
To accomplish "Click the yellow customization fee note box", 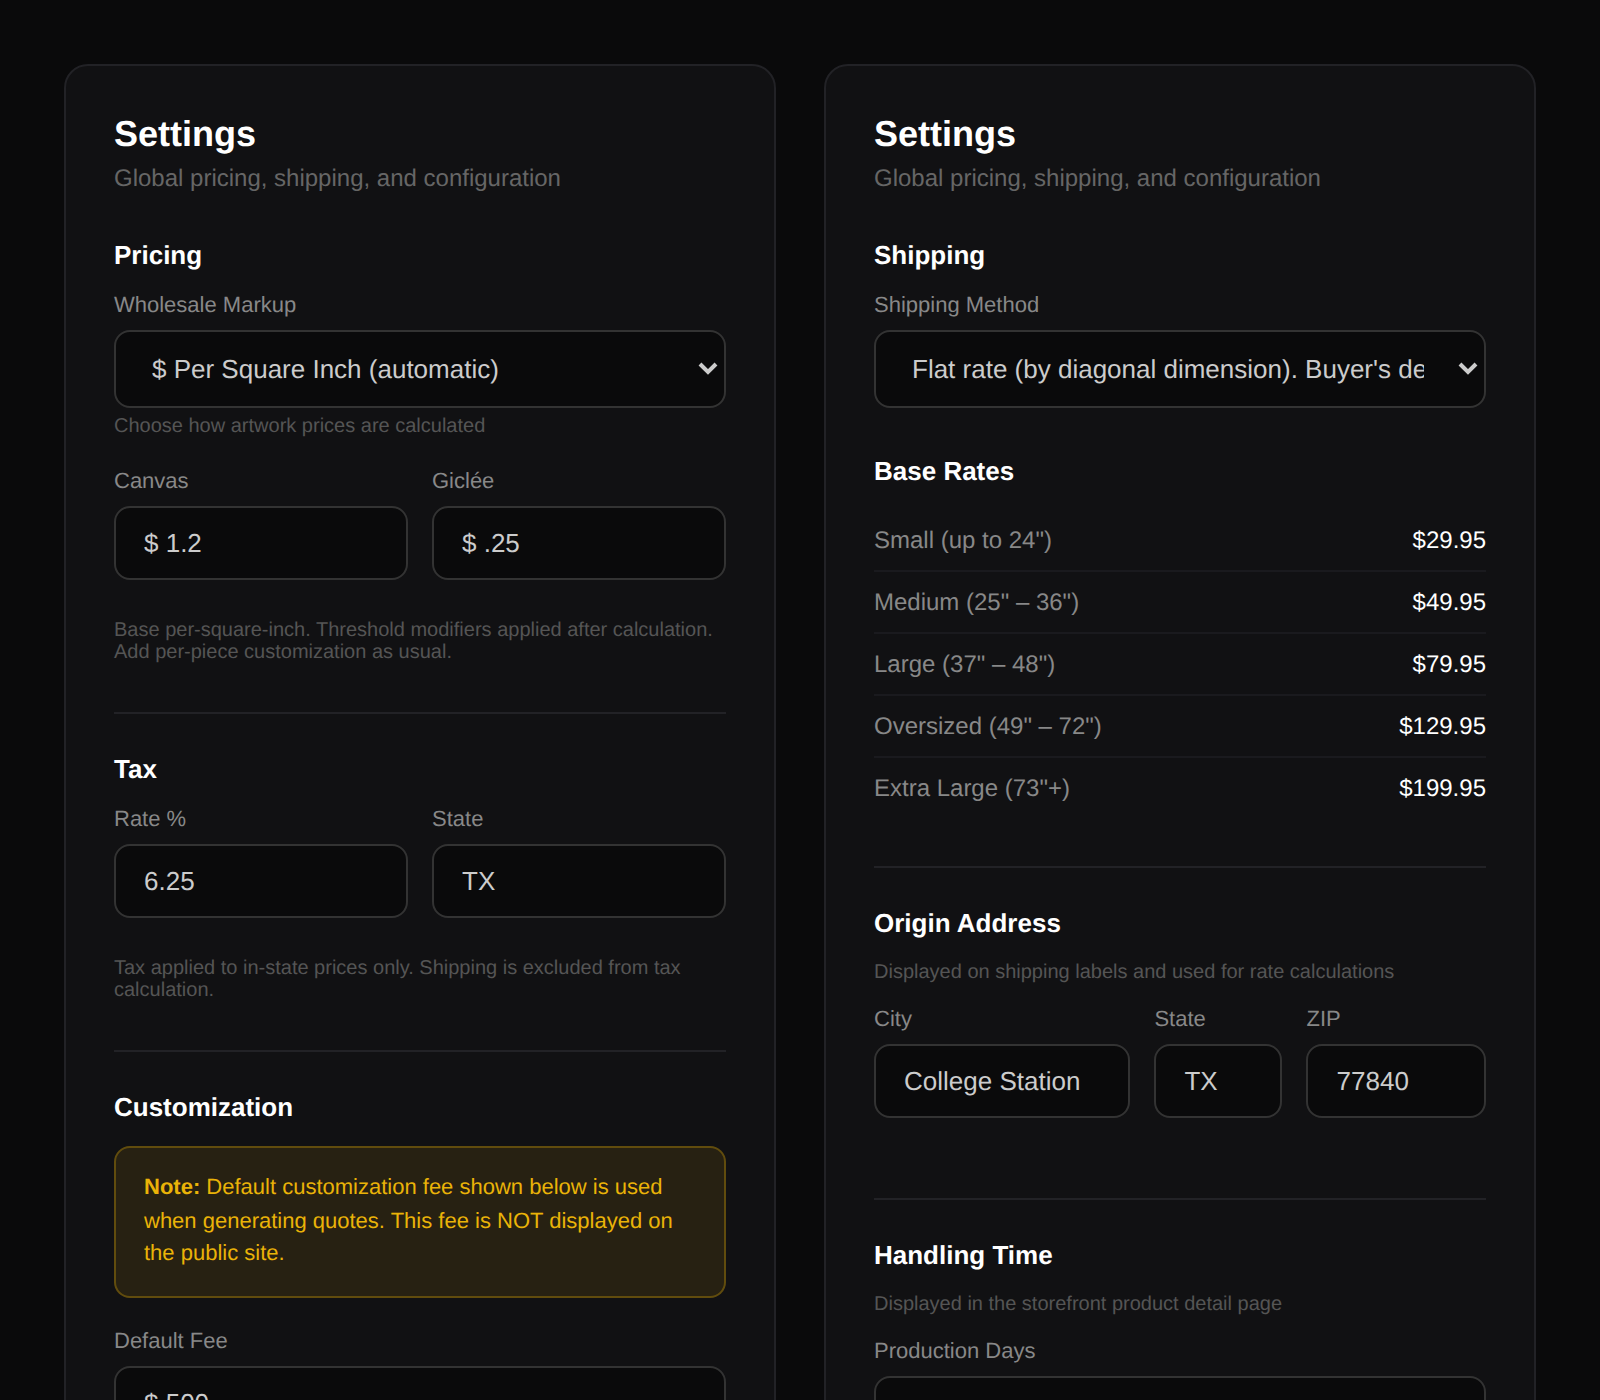I will coord(419,1221).
